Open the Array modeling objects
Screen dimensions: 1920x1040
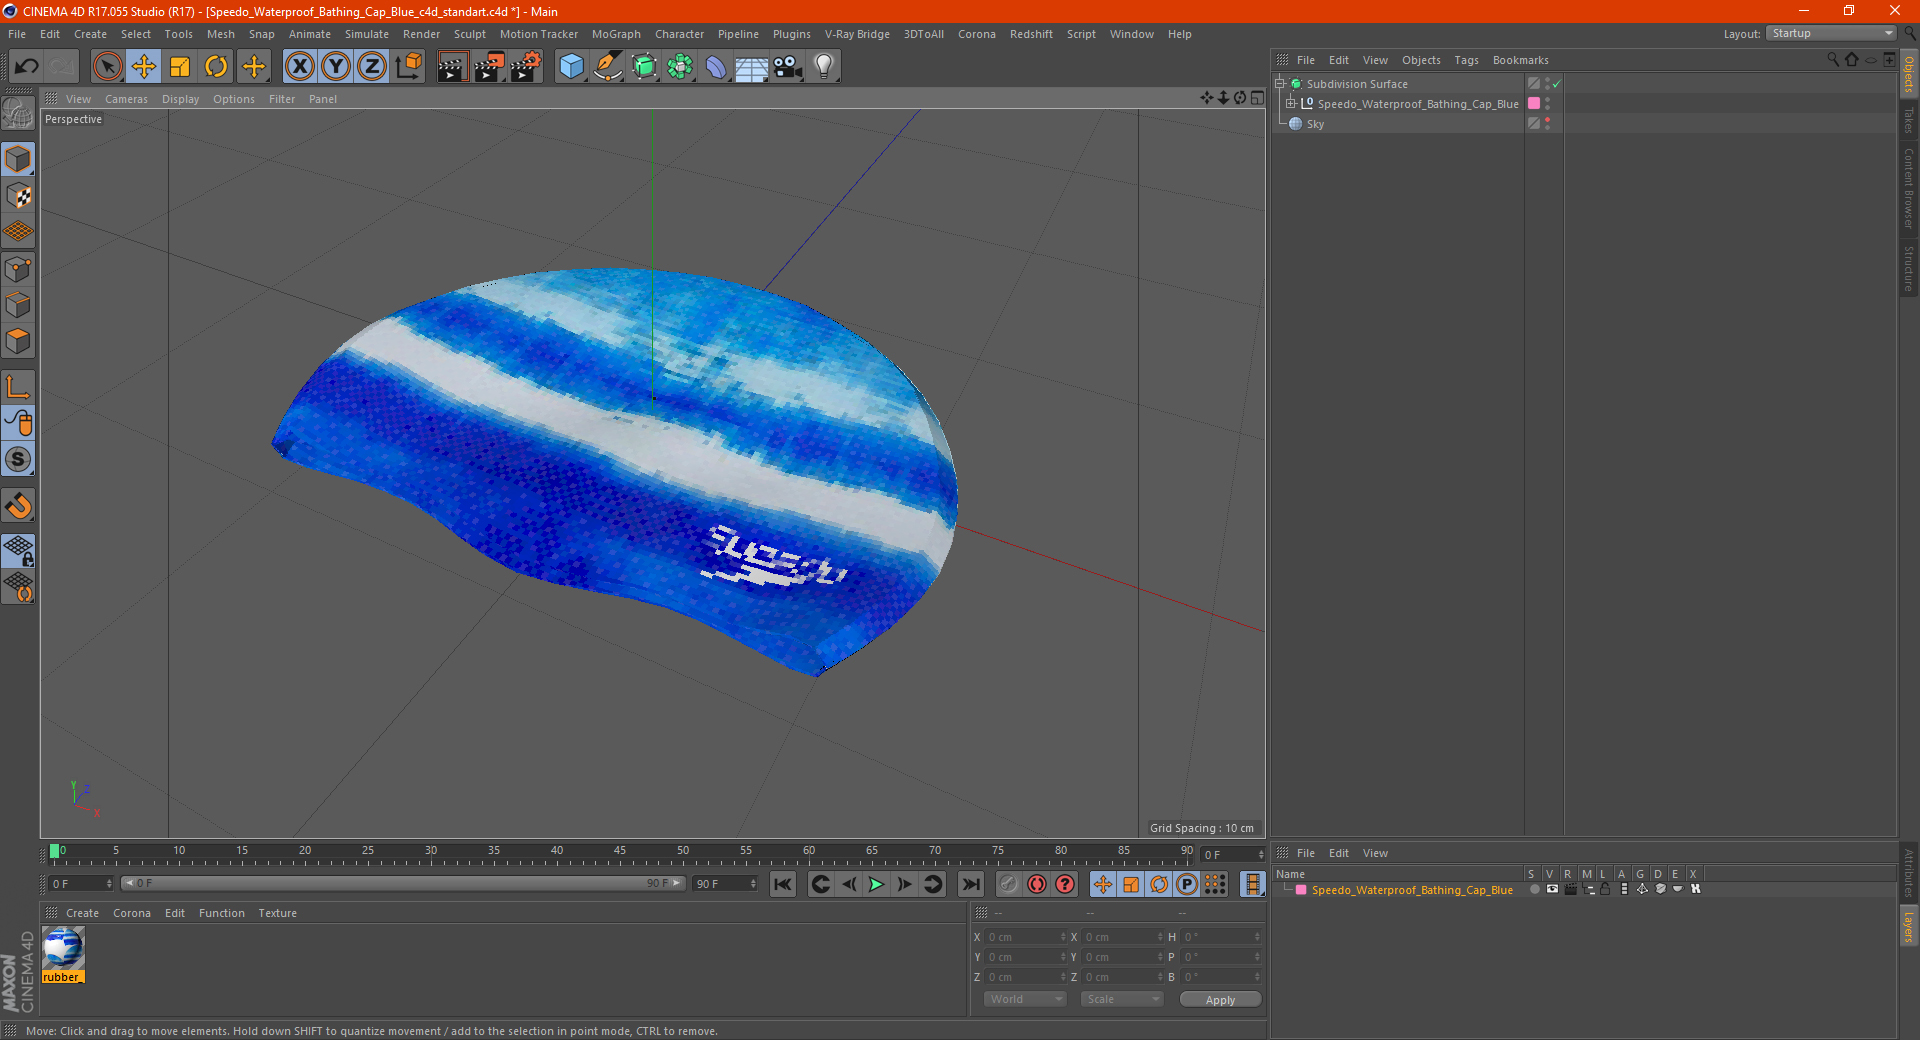pyautogui.click(x=680, y=67)
